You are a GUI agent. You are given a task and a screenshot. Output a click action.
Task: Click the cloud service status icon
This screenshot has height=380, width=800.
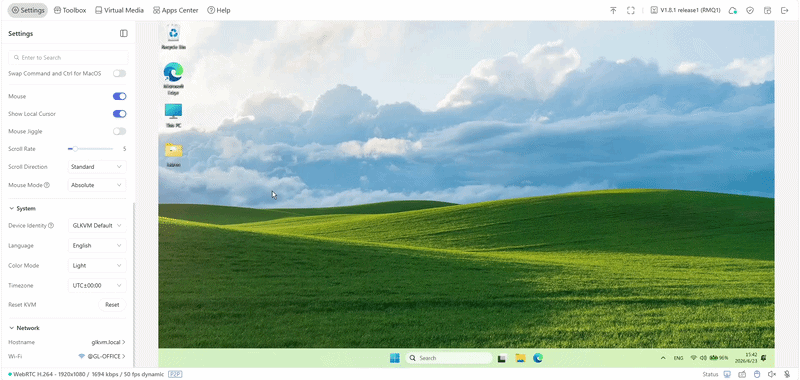[x=733, y=10]
